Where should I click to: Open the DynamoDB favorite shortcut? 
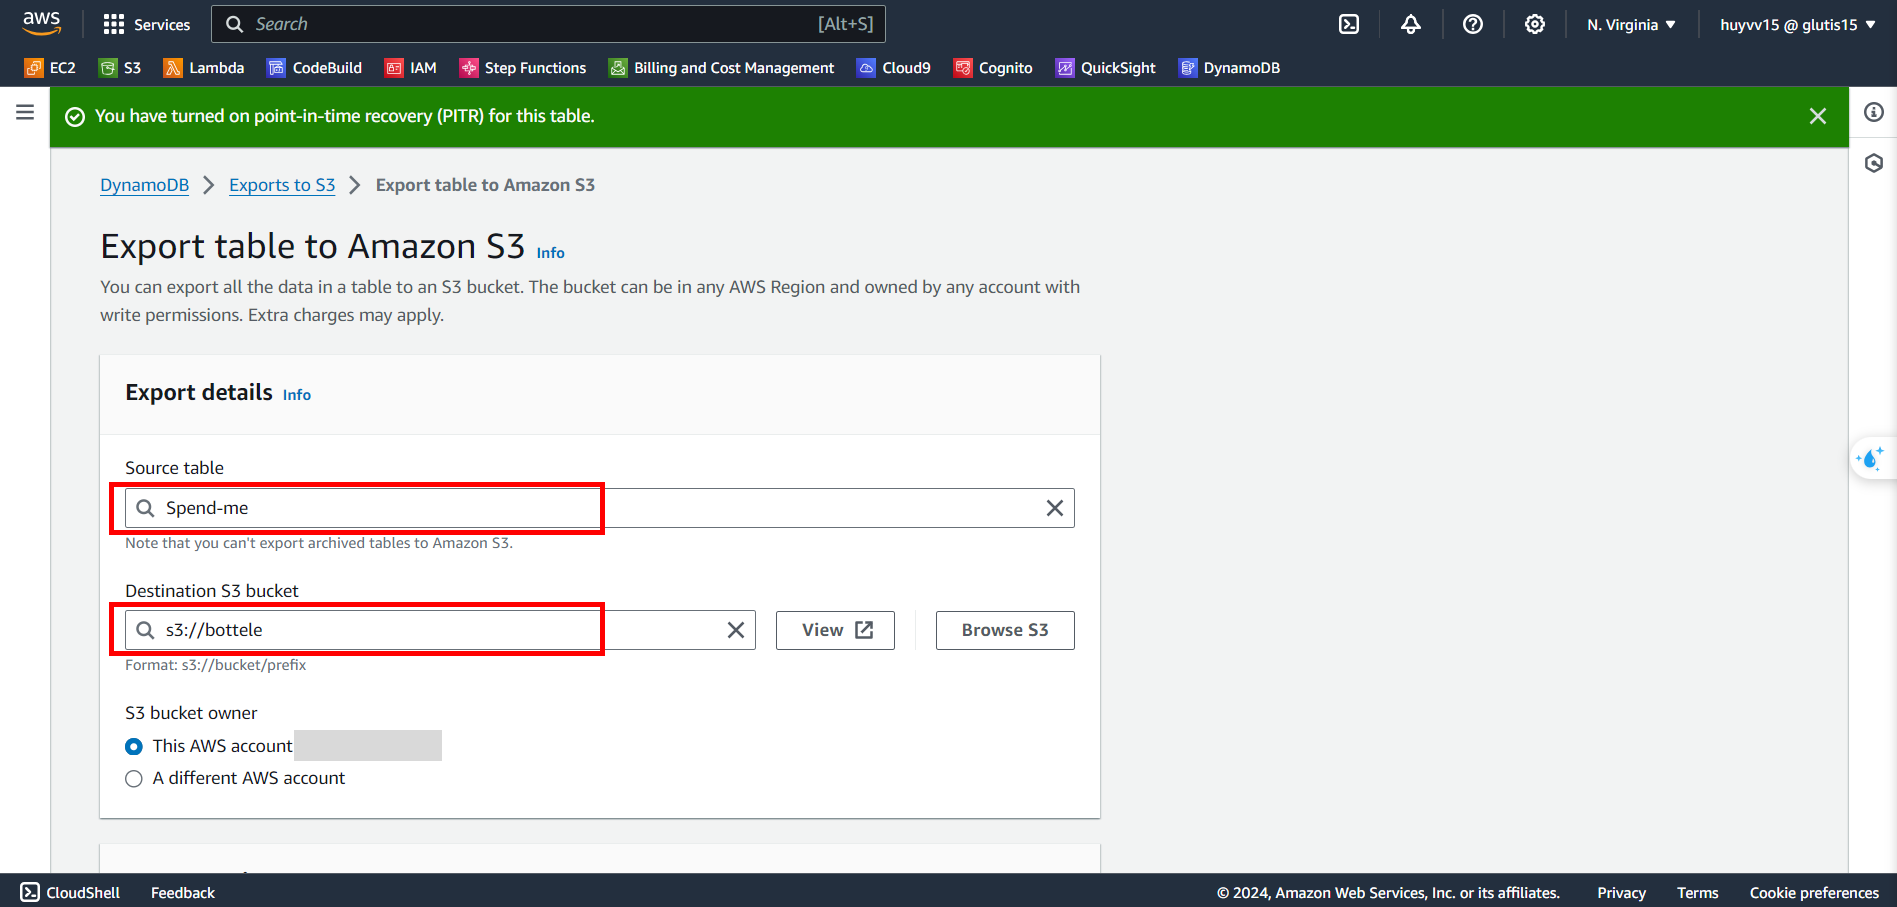pos(1230,68)
